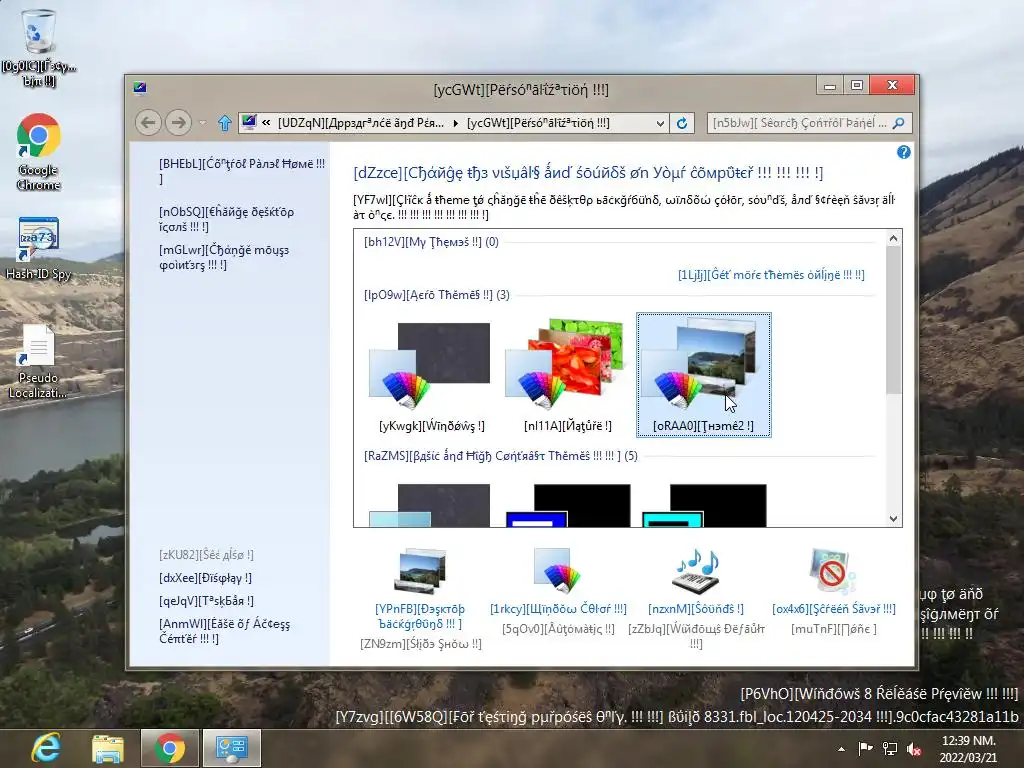Click the themes list scrollbar thumb
The width and height of the screenshot is (1024, 768).
(x=893, y=321)
